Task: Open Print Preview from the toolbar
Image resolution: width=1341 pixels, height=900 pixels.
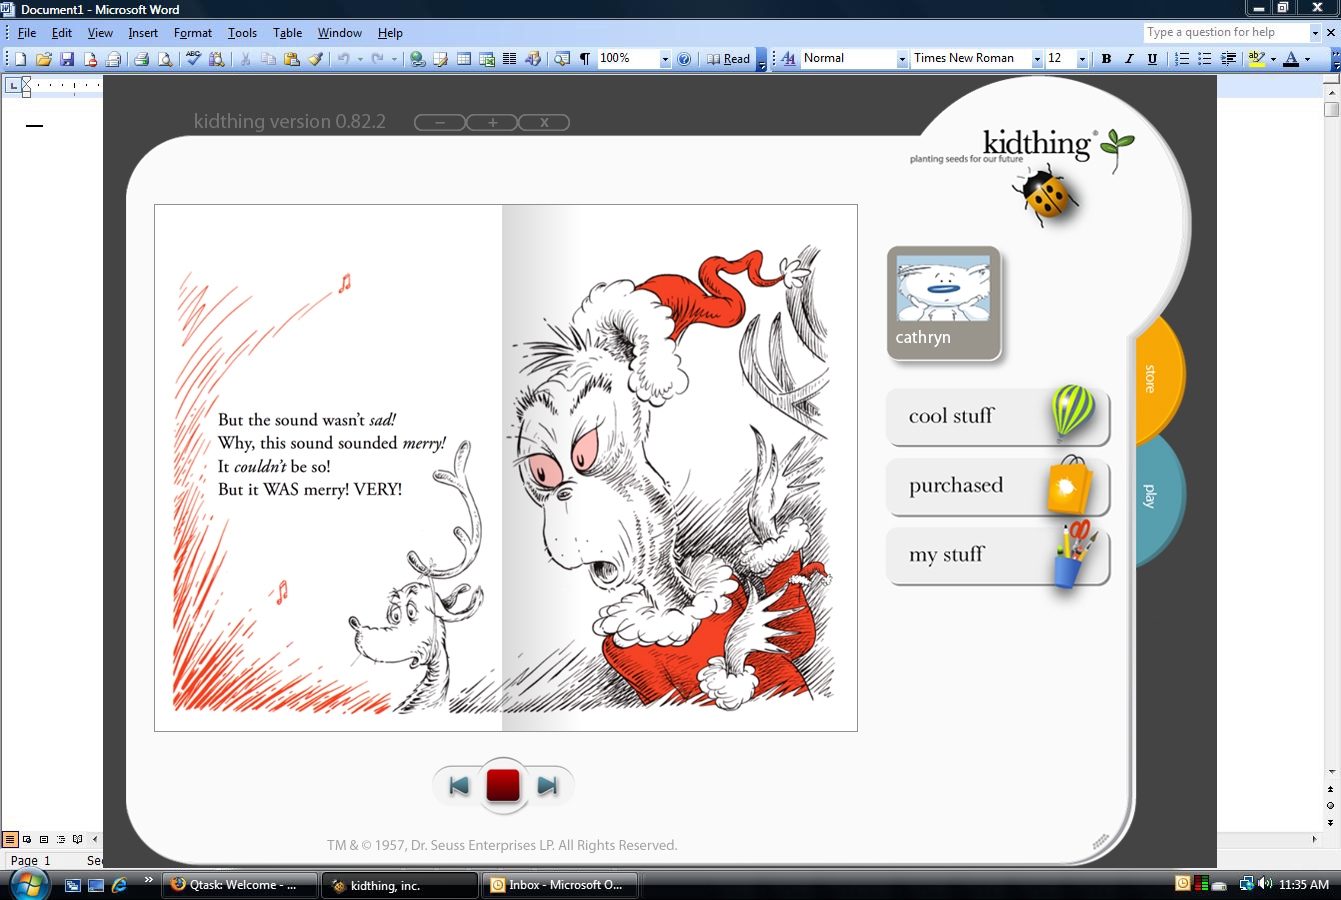Action: pyautogui.click(x=165, y=59)
